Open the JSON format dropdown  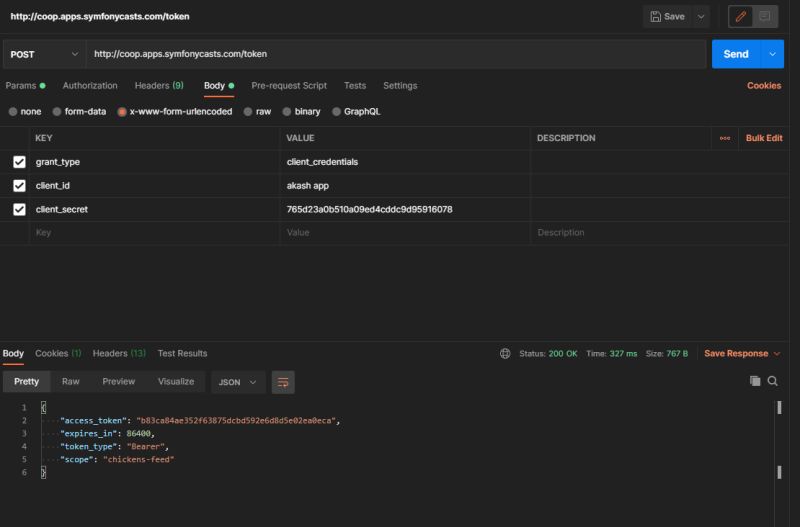(x=238, y=382)
